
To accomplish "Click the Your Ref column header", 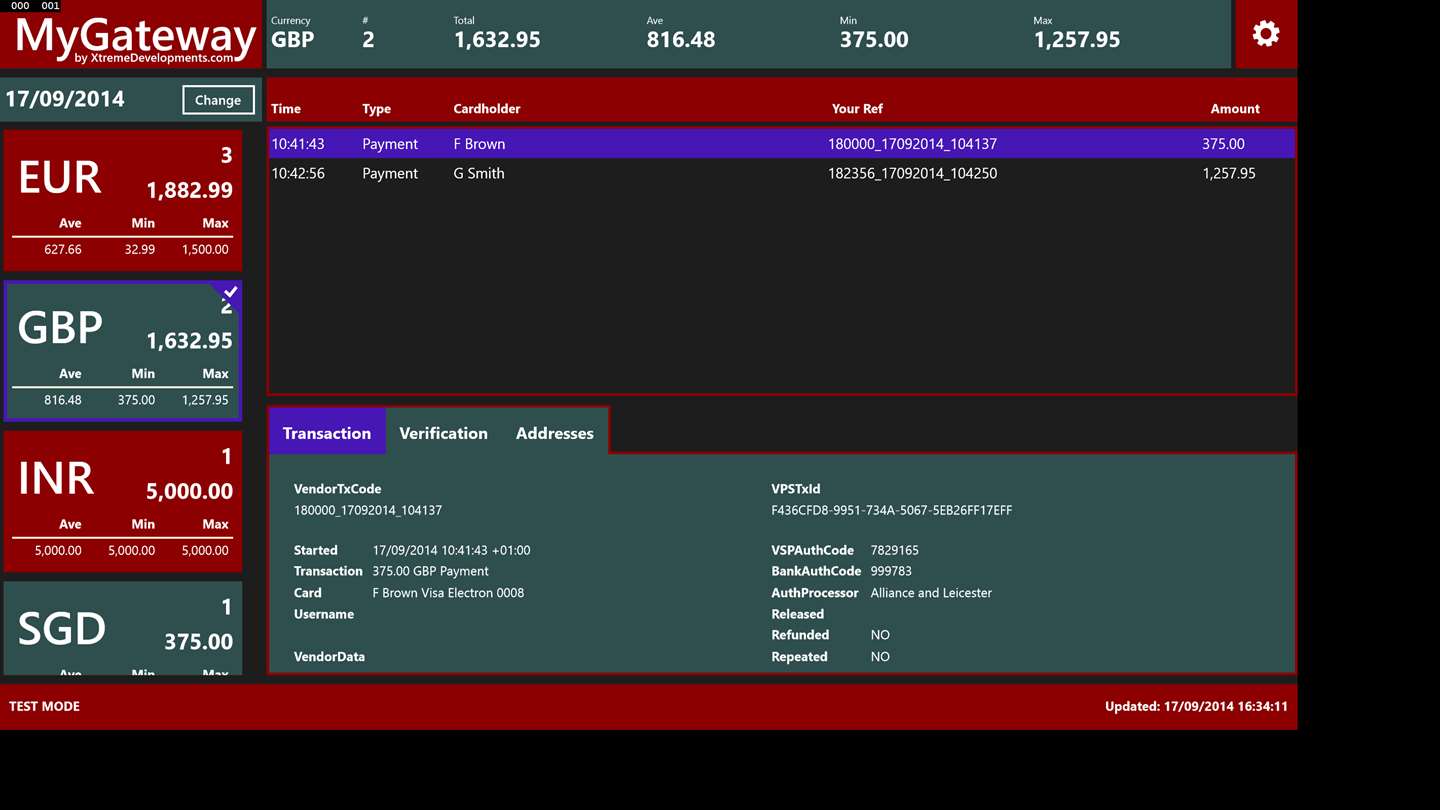I will tap(857, 108).
